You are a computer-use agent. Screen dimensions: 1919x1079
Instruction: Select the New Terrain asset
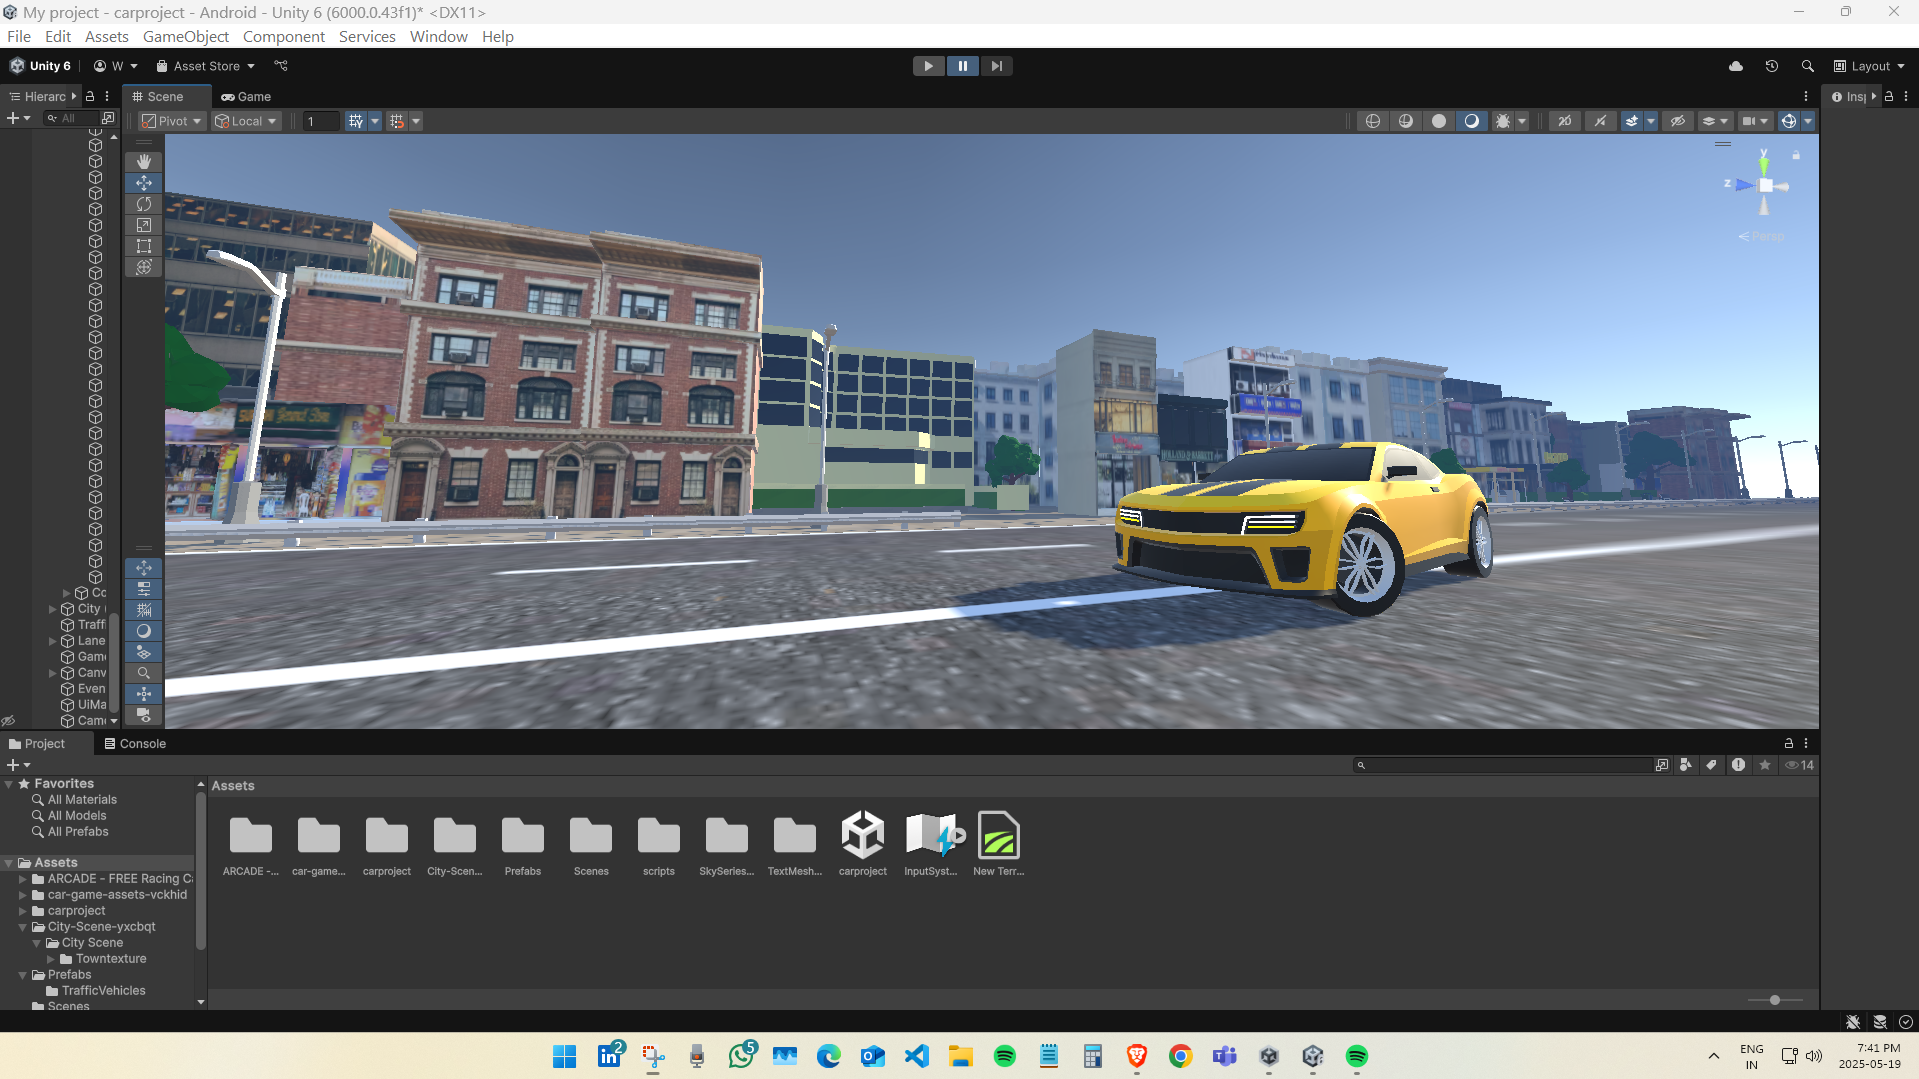click(x=999, y=844)
